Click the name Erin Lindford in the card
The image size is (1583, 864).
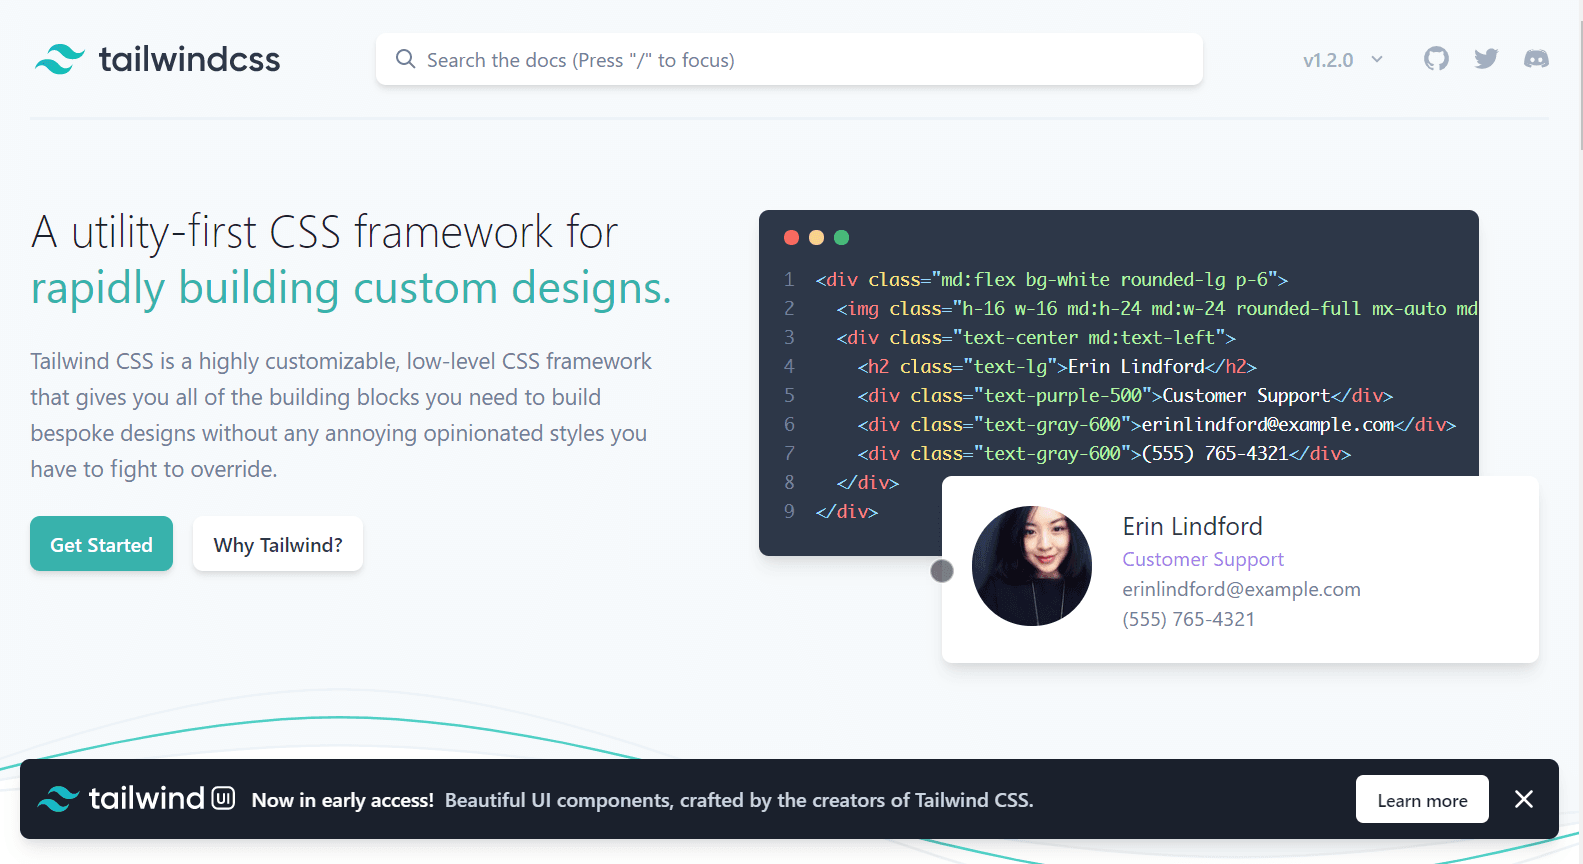point(1192,526)
